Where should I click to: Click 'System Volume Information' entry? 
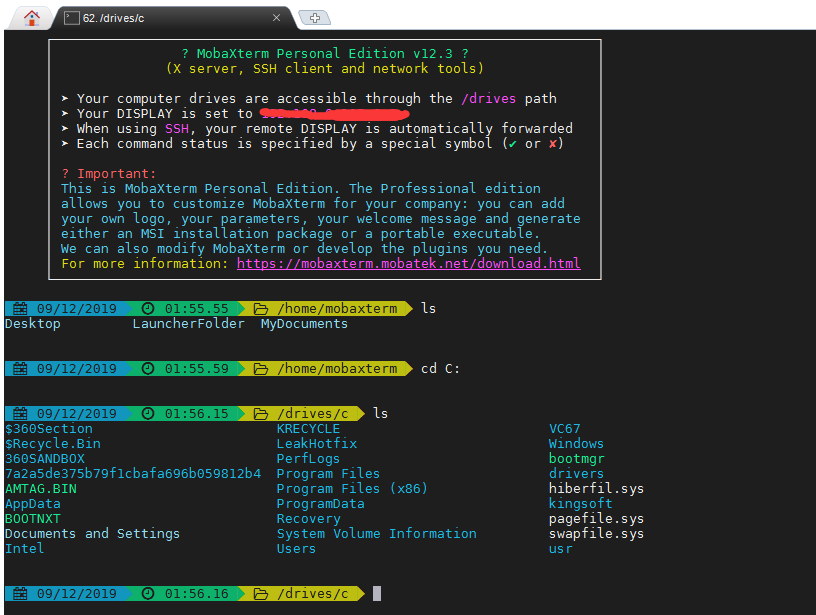pyautogui.click(x=376, y=534)
